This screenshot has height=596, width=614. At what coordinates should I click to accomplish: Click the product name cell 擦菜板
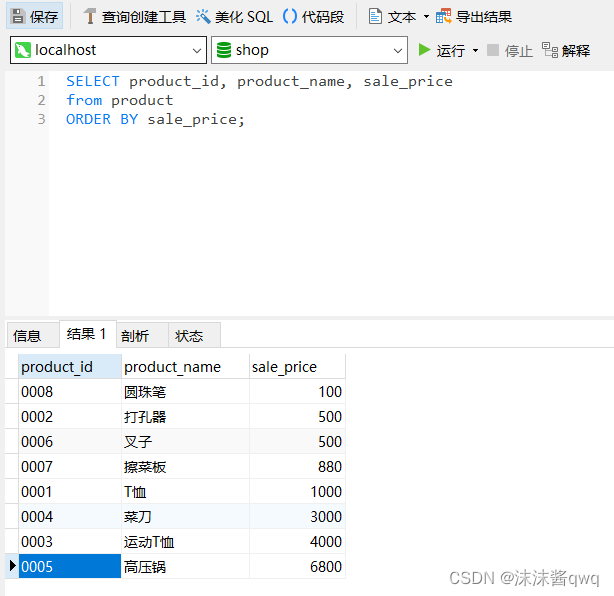[185, 467]
